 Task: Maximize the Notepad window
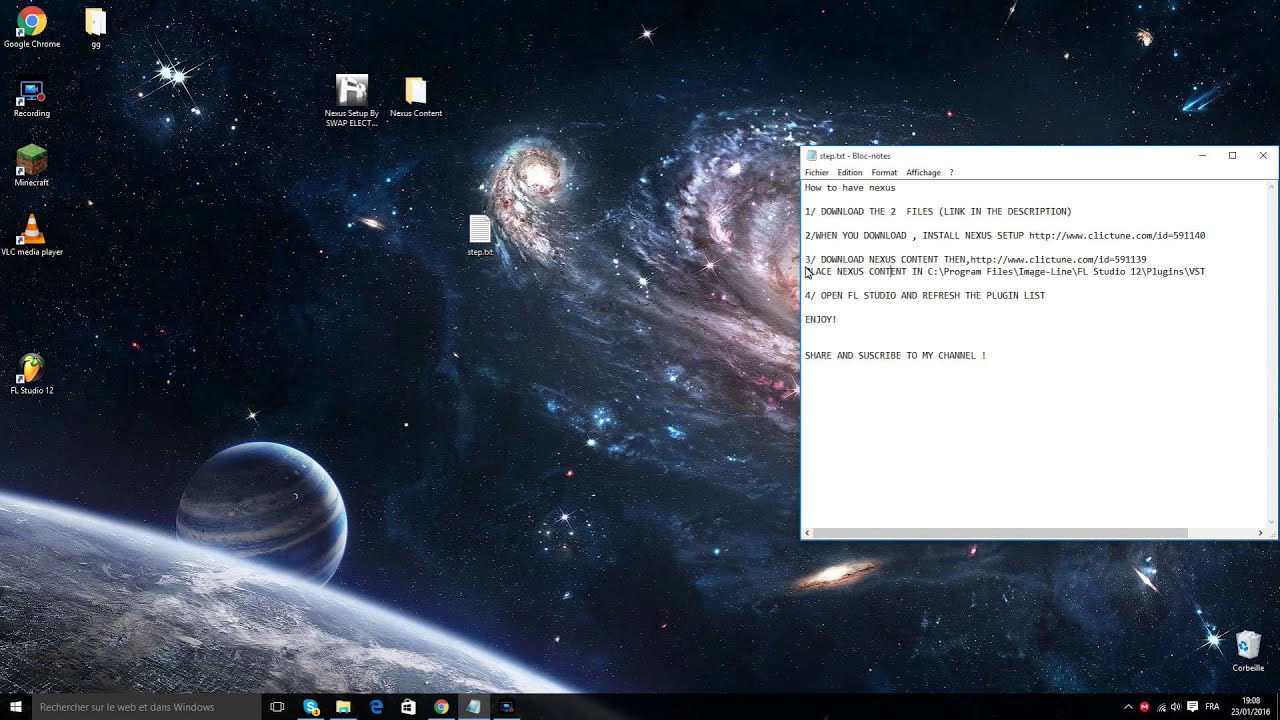1233,156
